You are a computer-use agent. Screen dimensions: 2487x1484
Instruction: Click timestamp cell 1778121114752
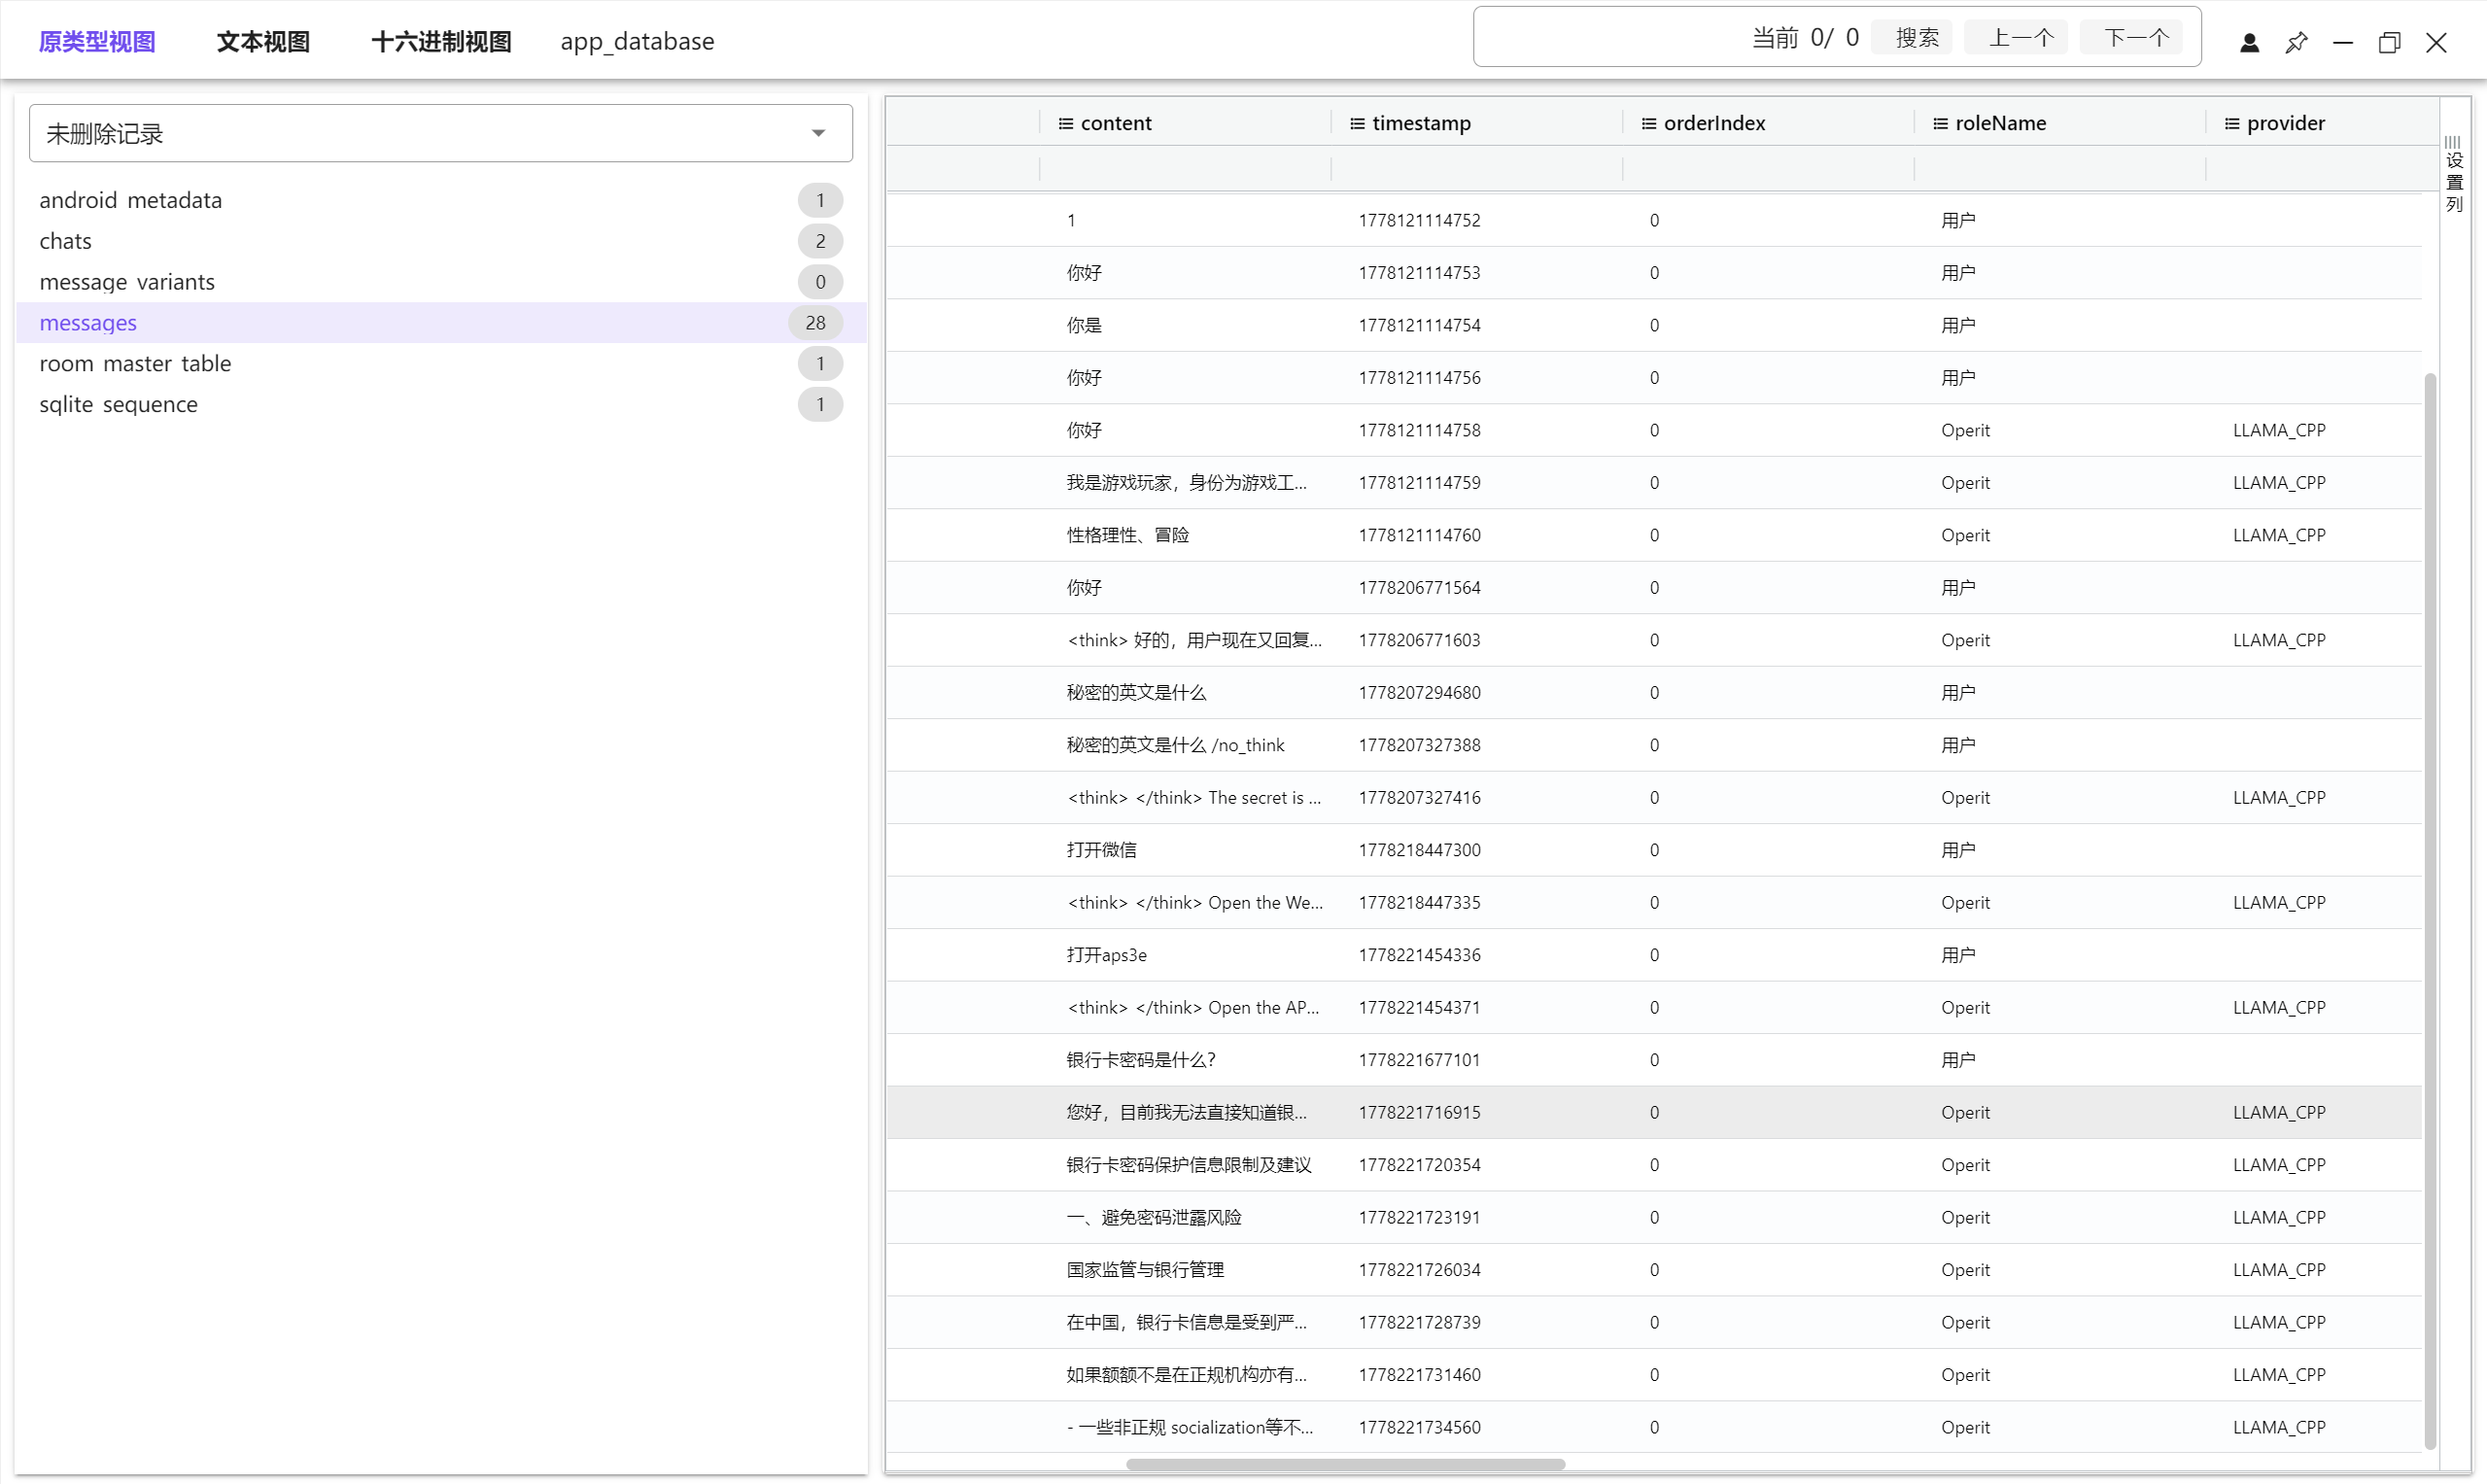(1419, 220)
